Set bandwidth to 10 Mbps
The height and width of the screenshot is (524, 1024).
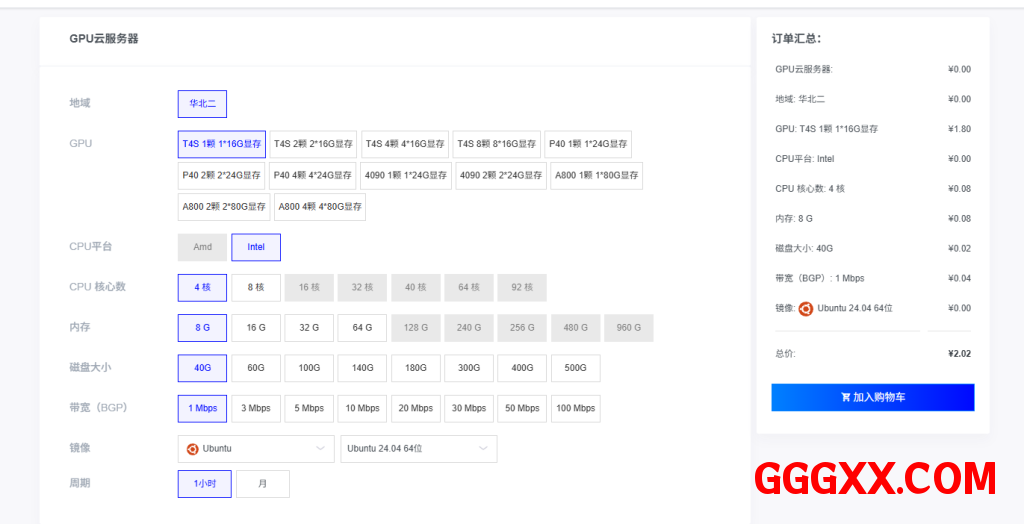(x=362, y=409)
